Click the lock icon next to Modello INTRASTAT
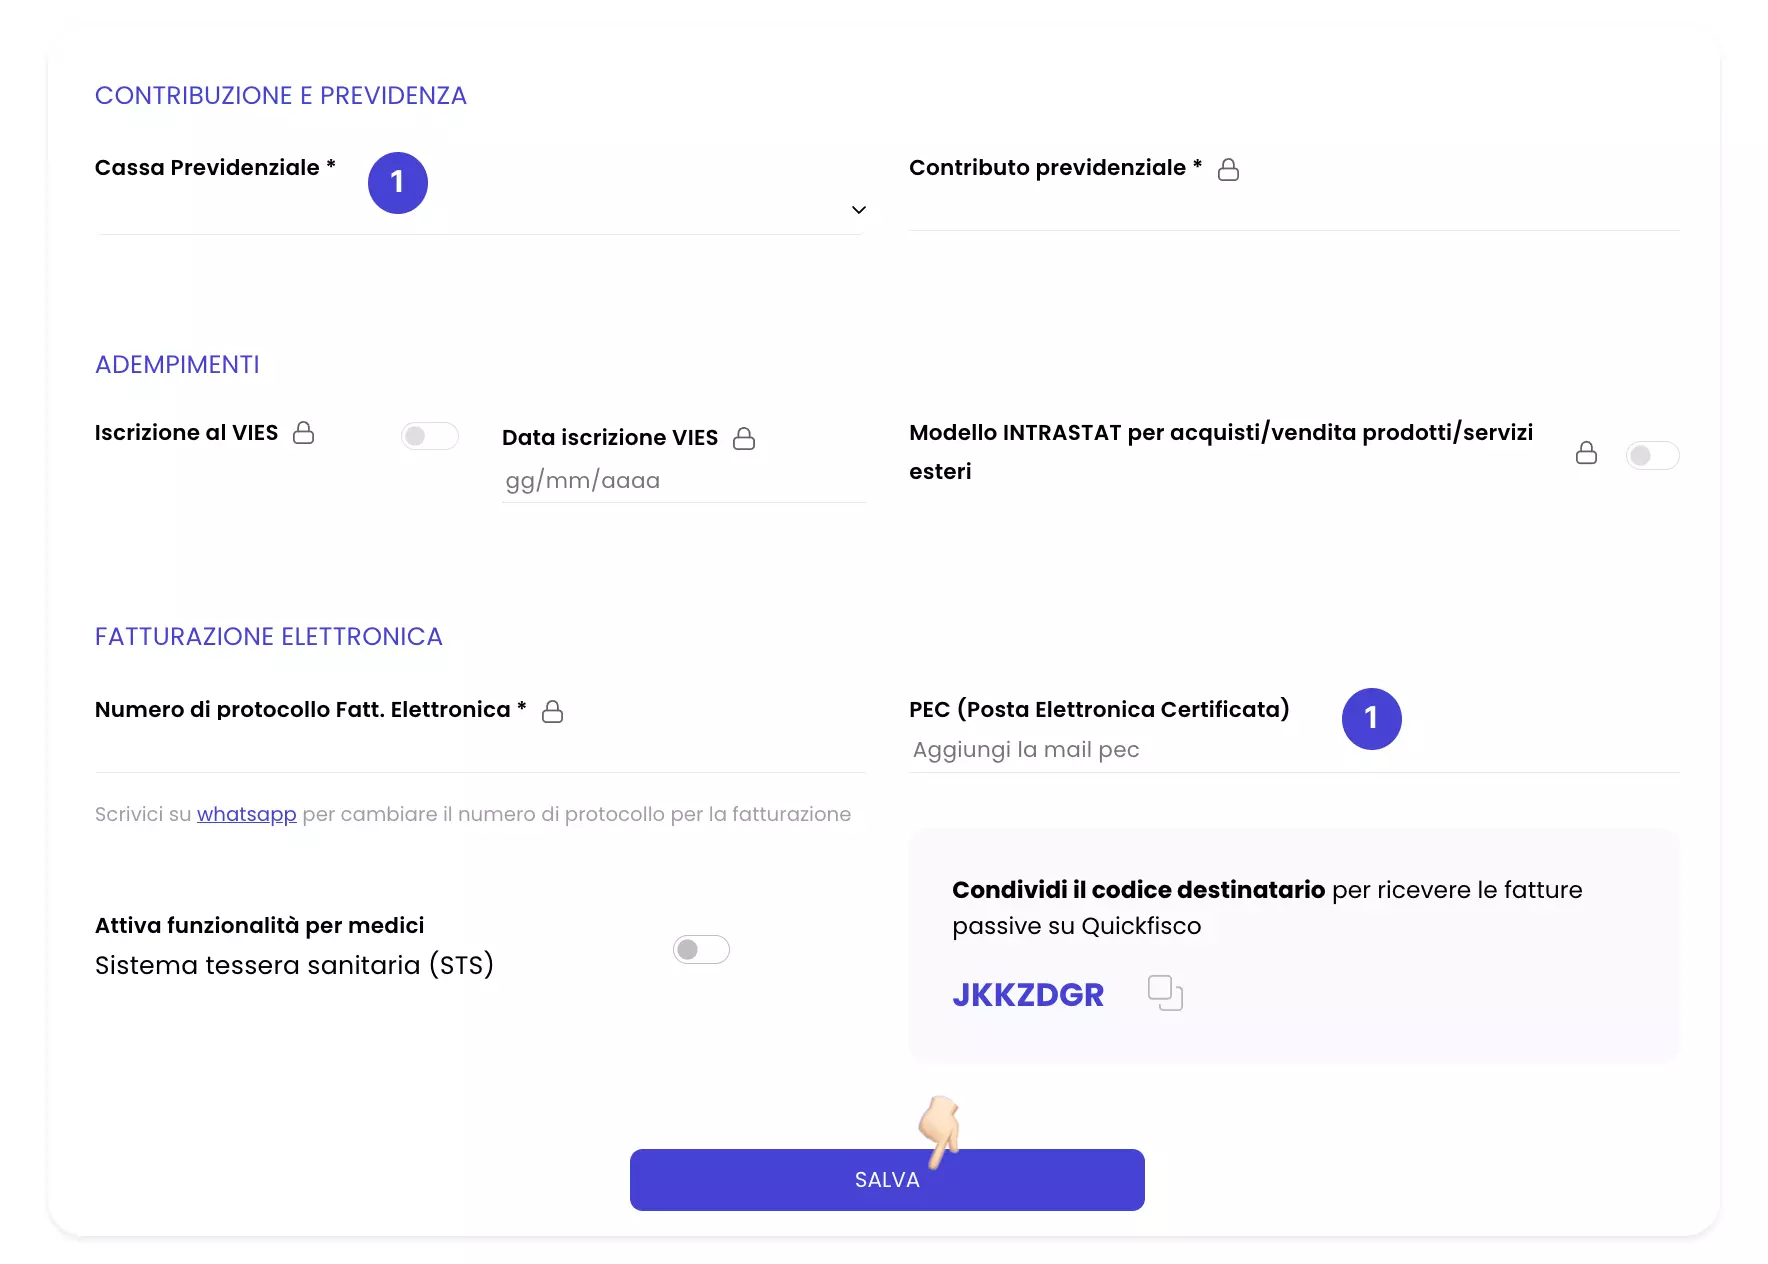 coord(1586,453)
